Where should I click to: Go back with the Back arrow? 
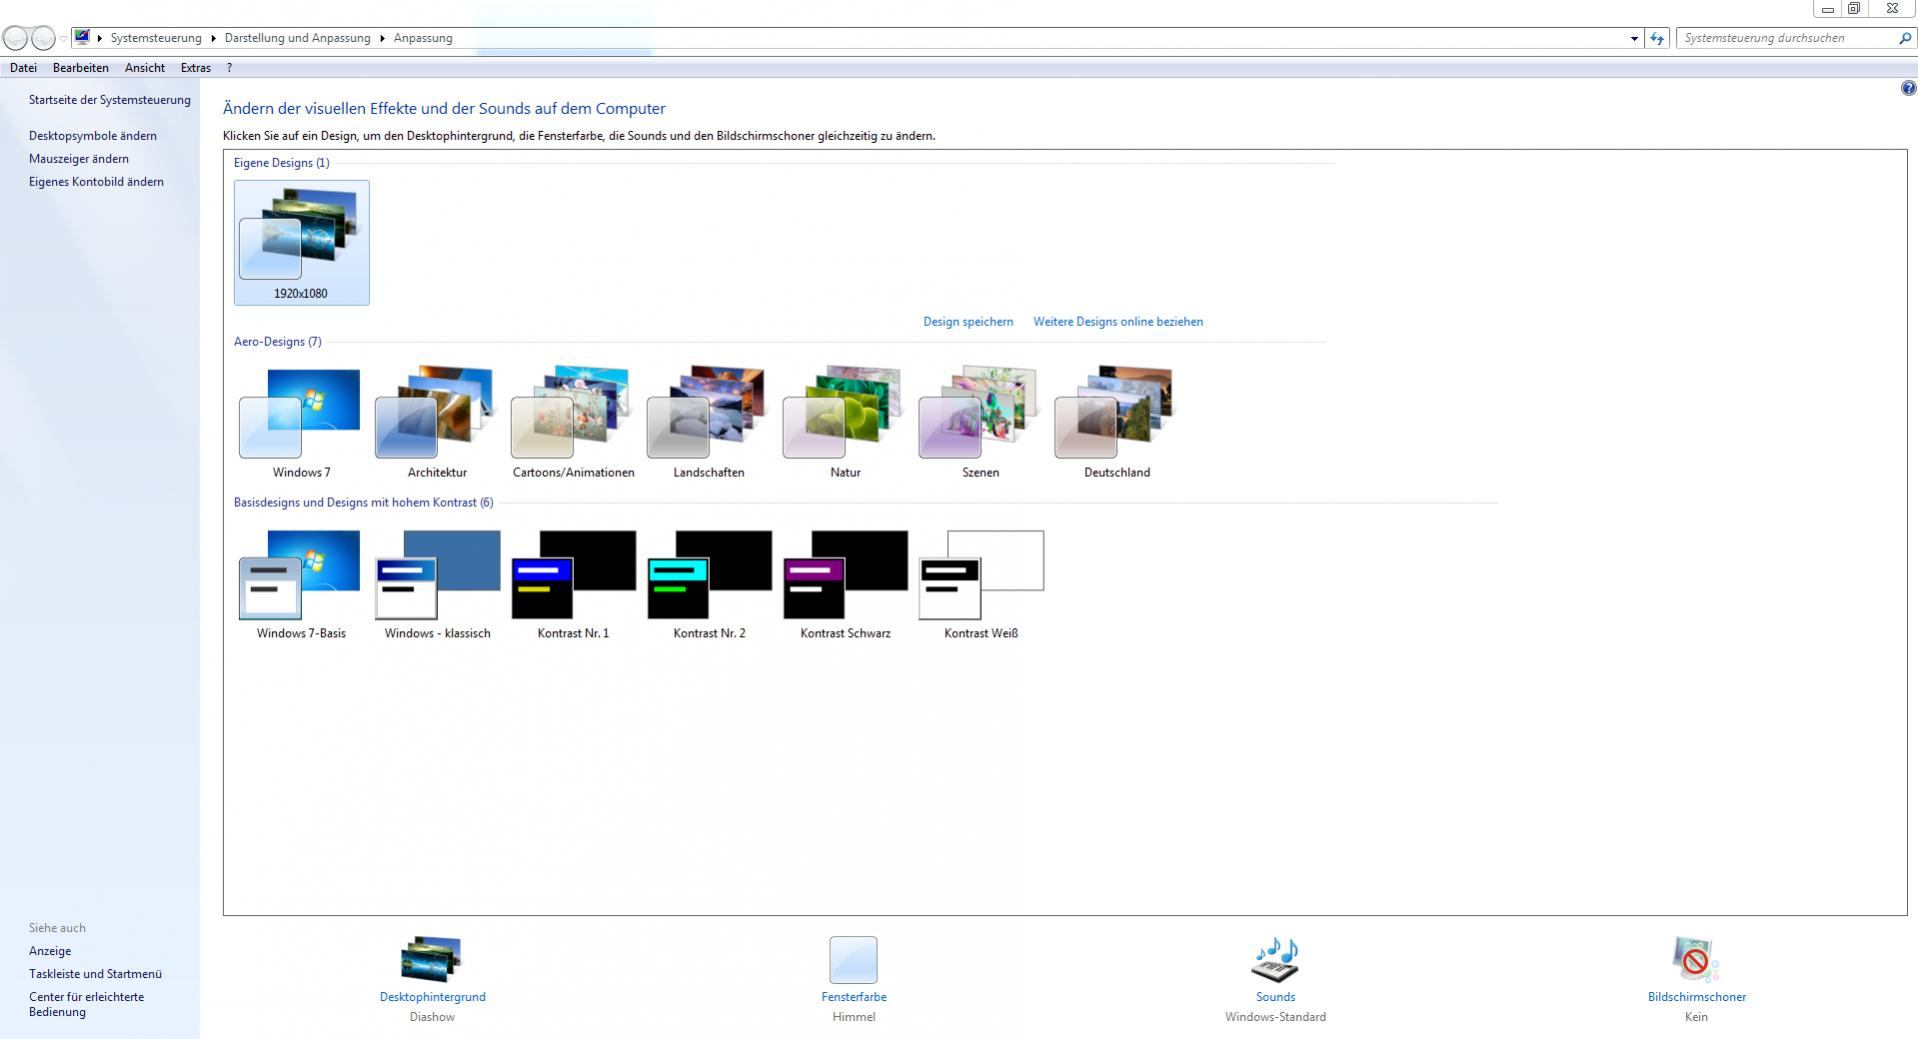click(x=15, y=38)
